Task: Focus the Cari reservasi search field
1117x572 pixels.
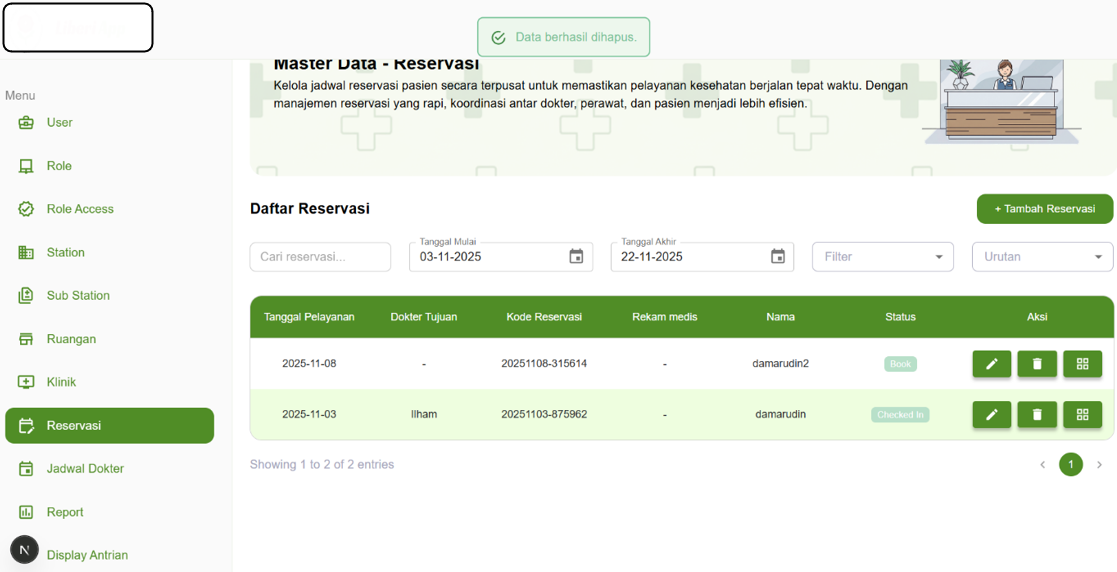Action: [320, 257]
